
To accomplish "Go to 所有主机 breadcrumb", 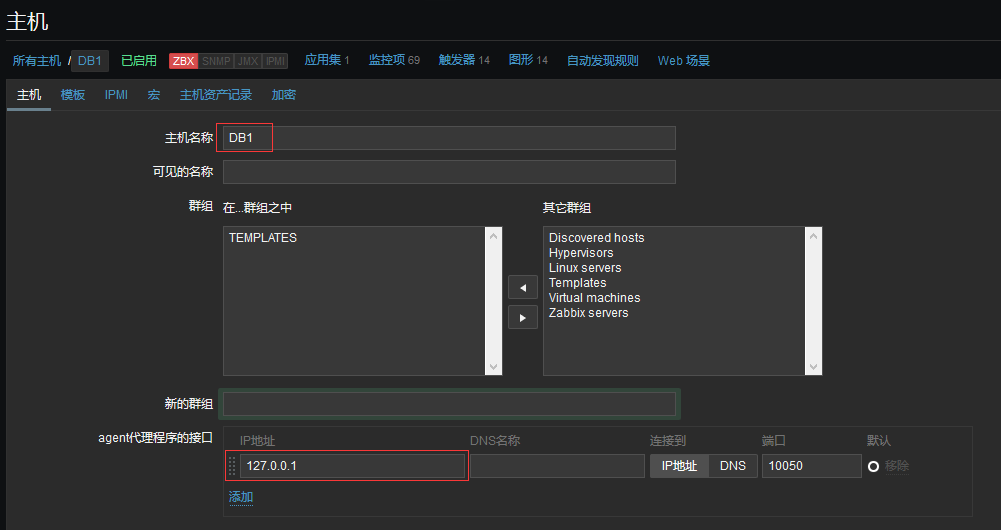I will [x=37, y=61].
